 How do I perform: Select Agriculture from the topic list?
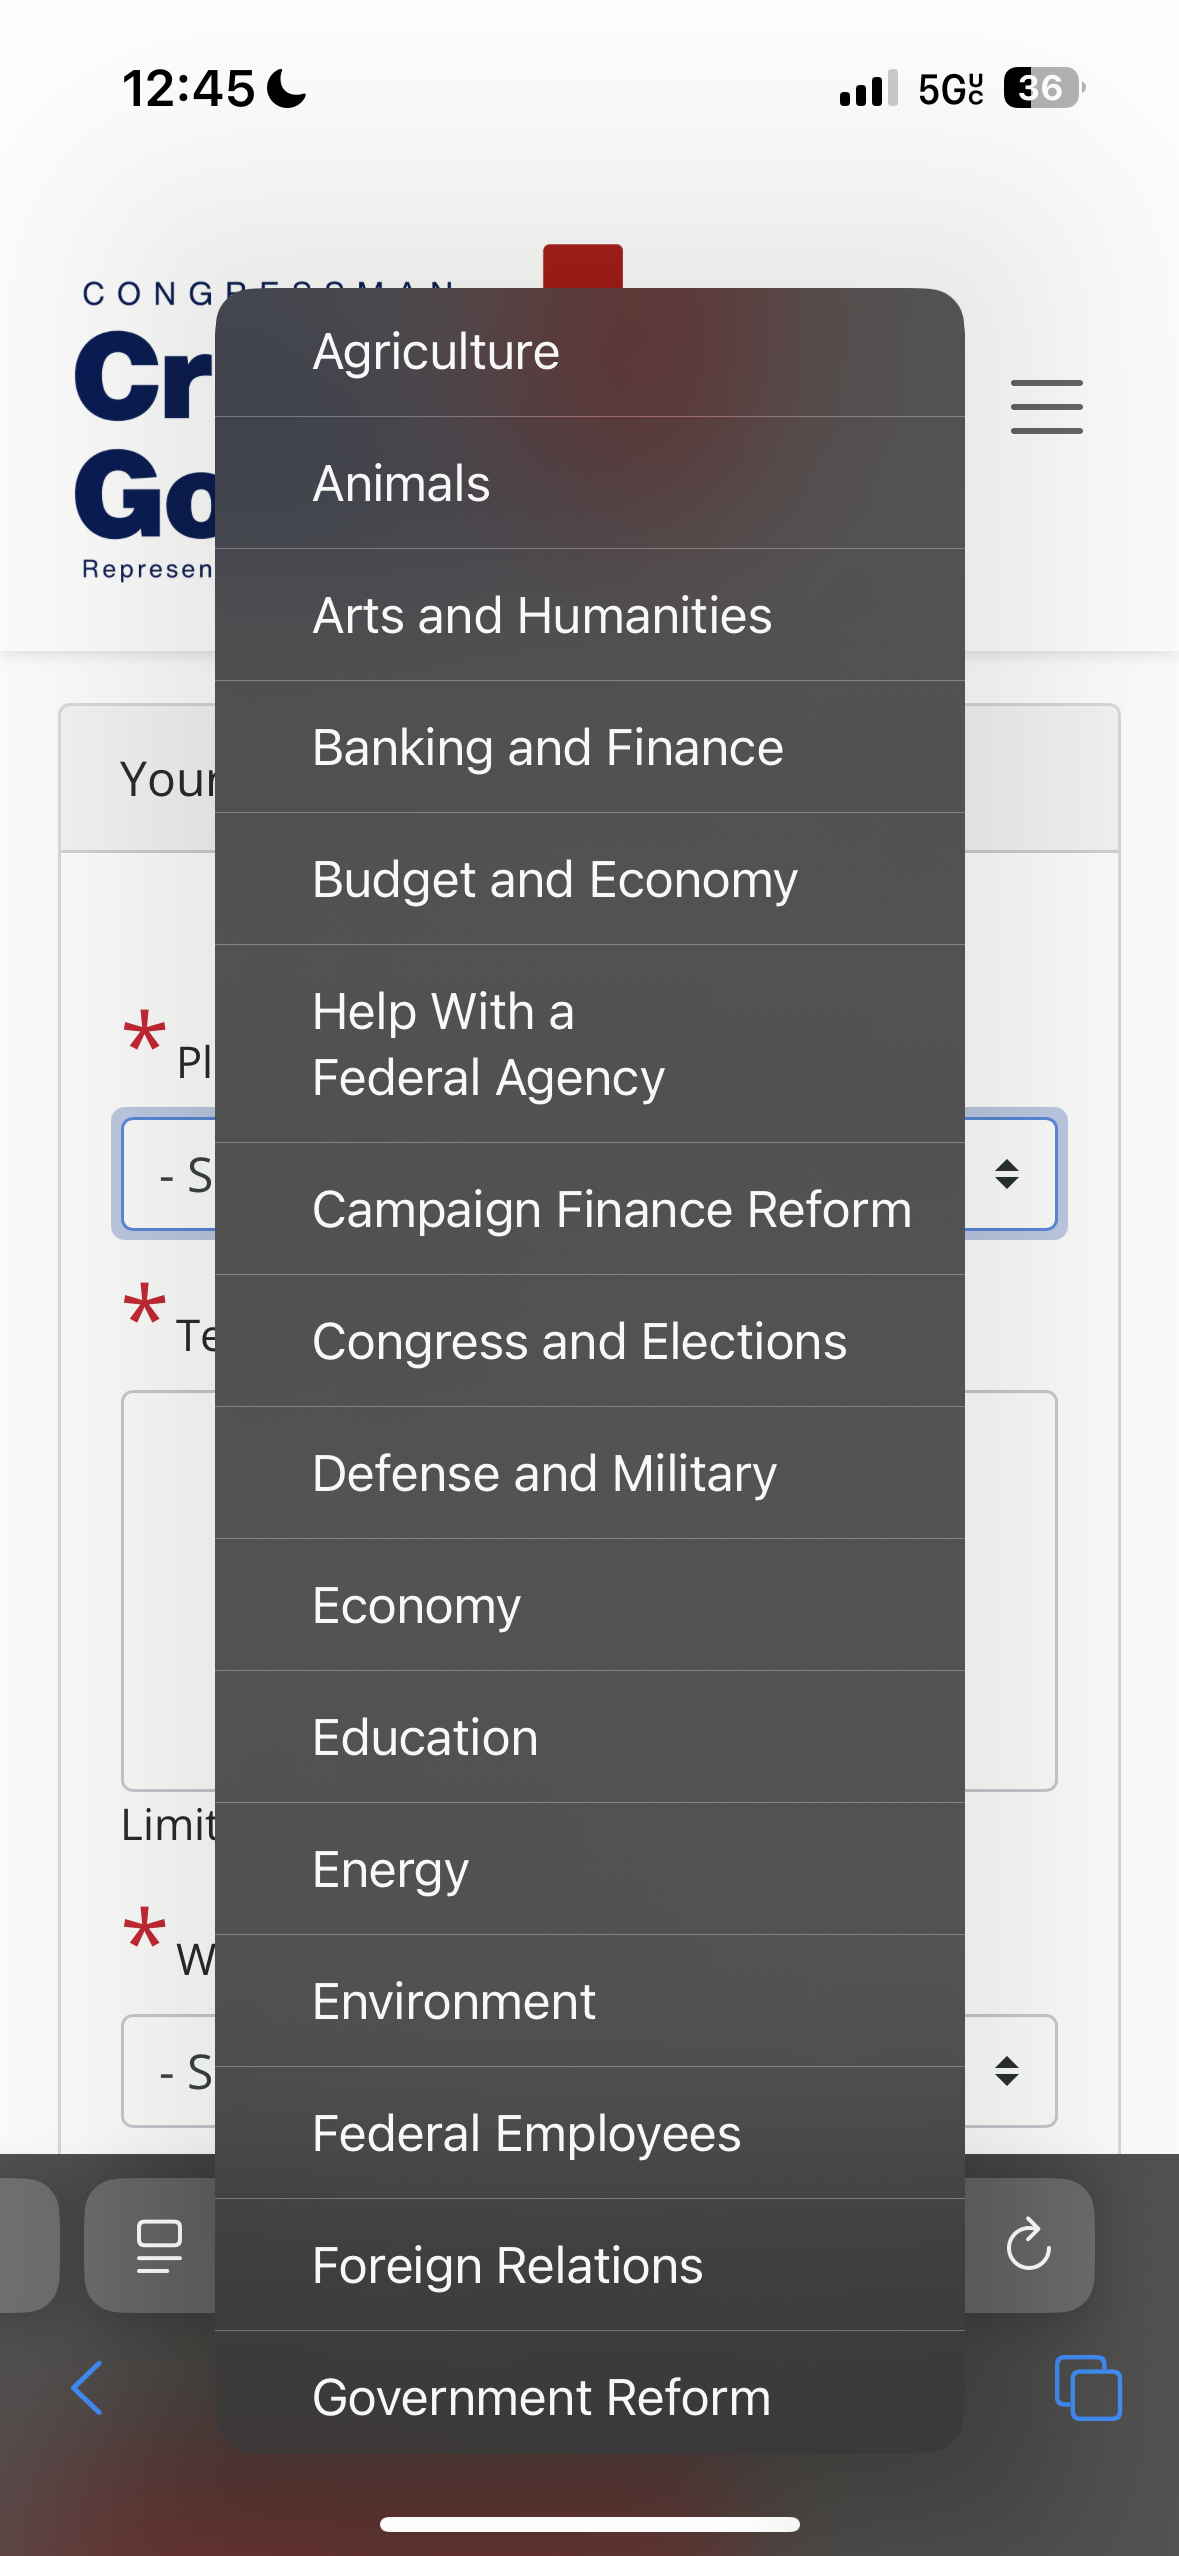tap(590, 352)
